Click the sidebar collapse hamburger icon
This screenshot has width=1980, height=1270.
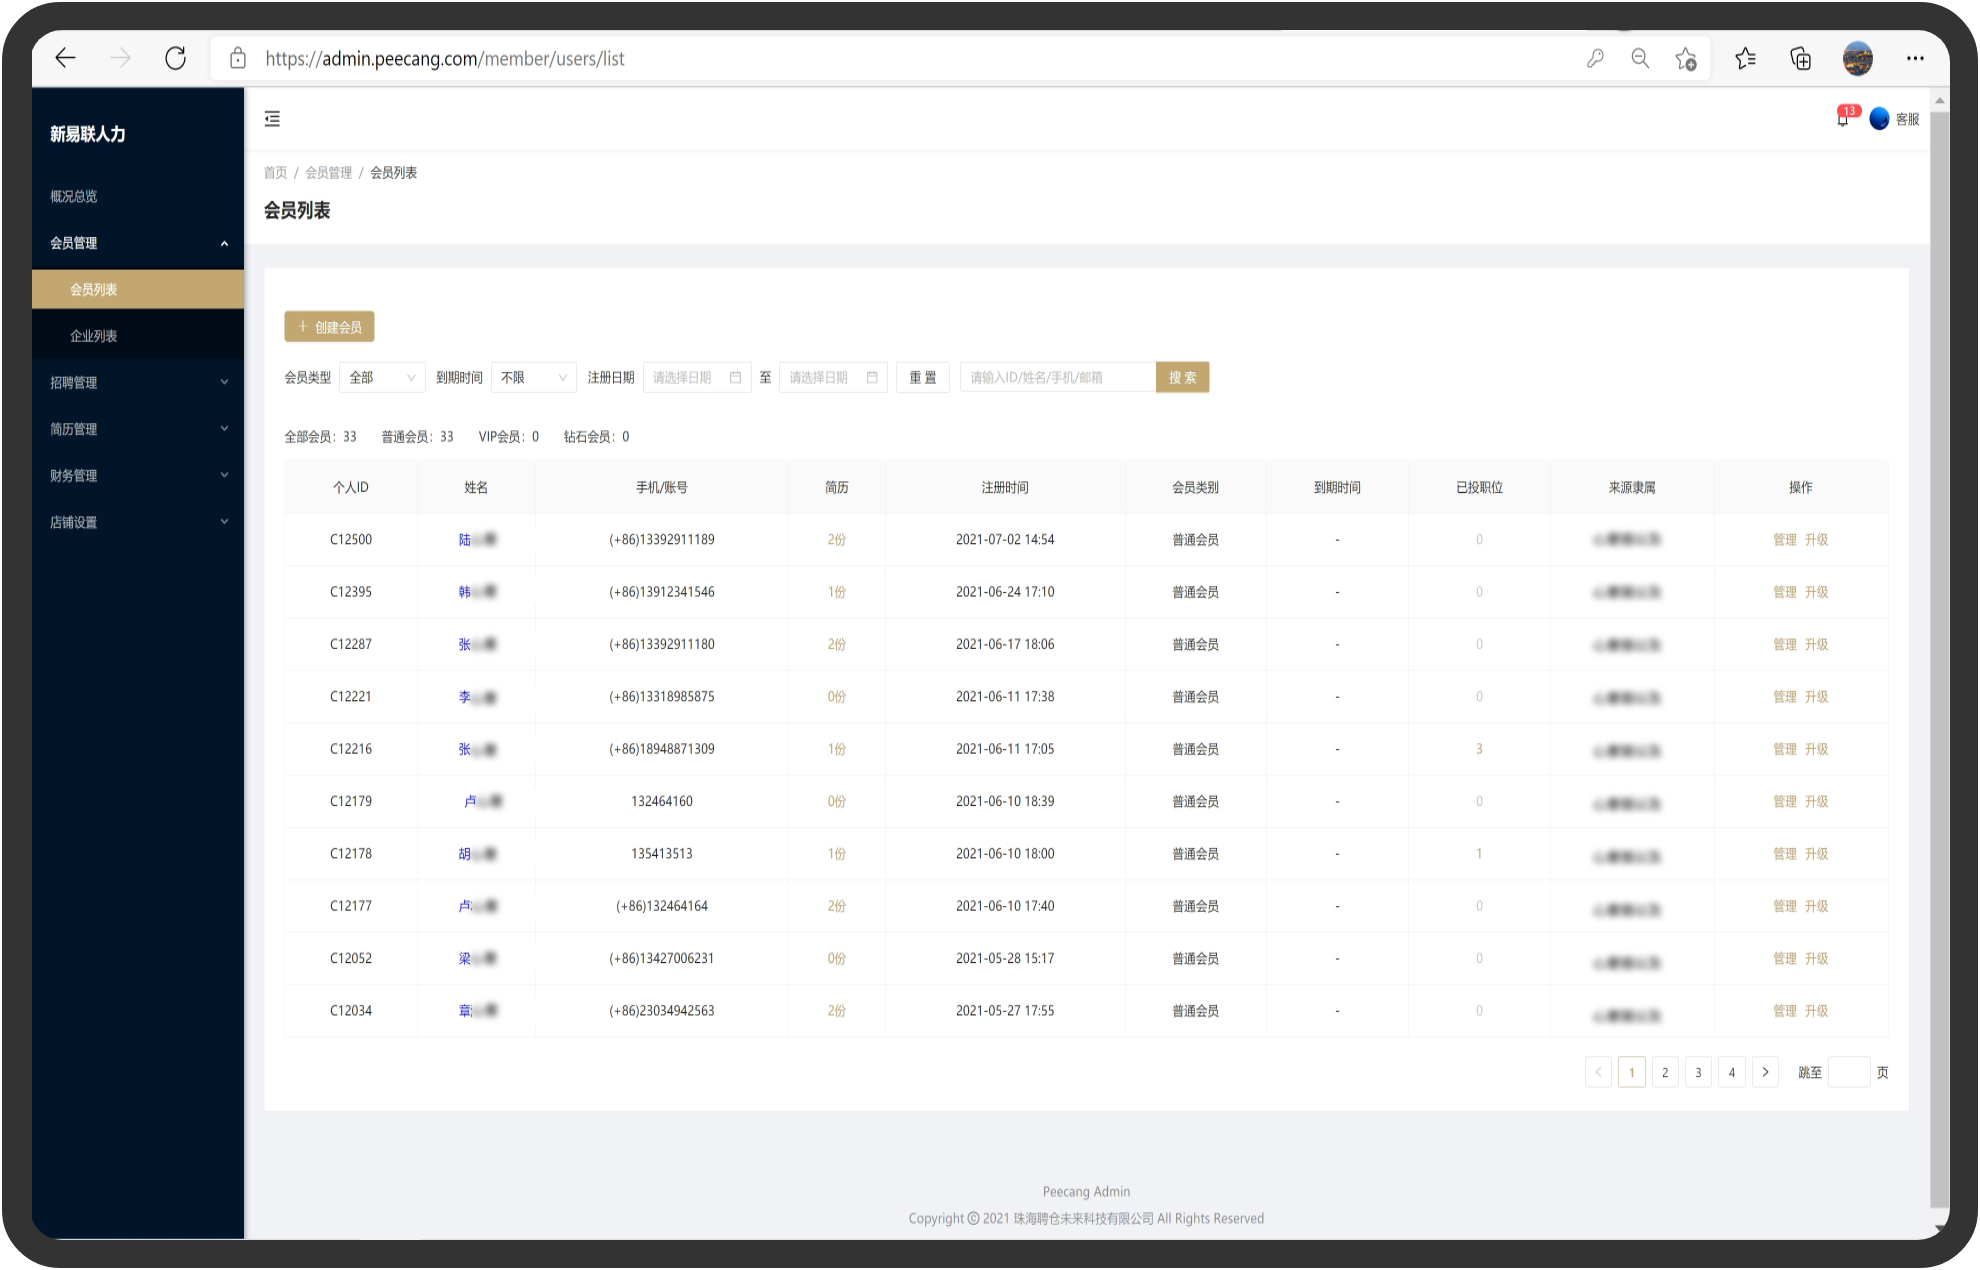[272, 119]
